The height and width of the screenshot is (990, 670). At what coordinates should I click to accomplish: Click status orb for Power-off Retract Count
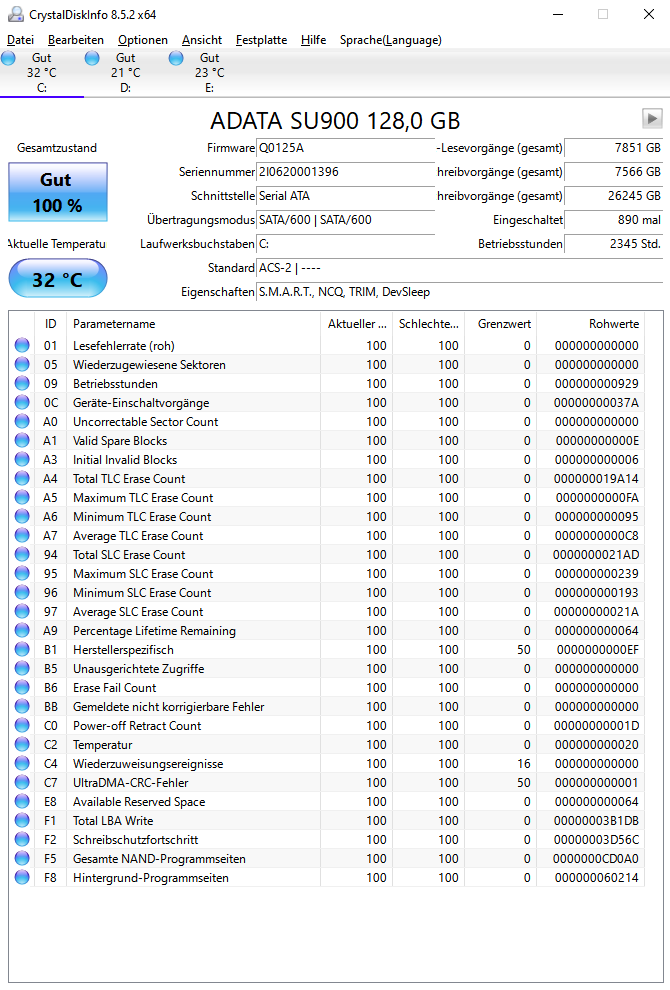(22, 725)
